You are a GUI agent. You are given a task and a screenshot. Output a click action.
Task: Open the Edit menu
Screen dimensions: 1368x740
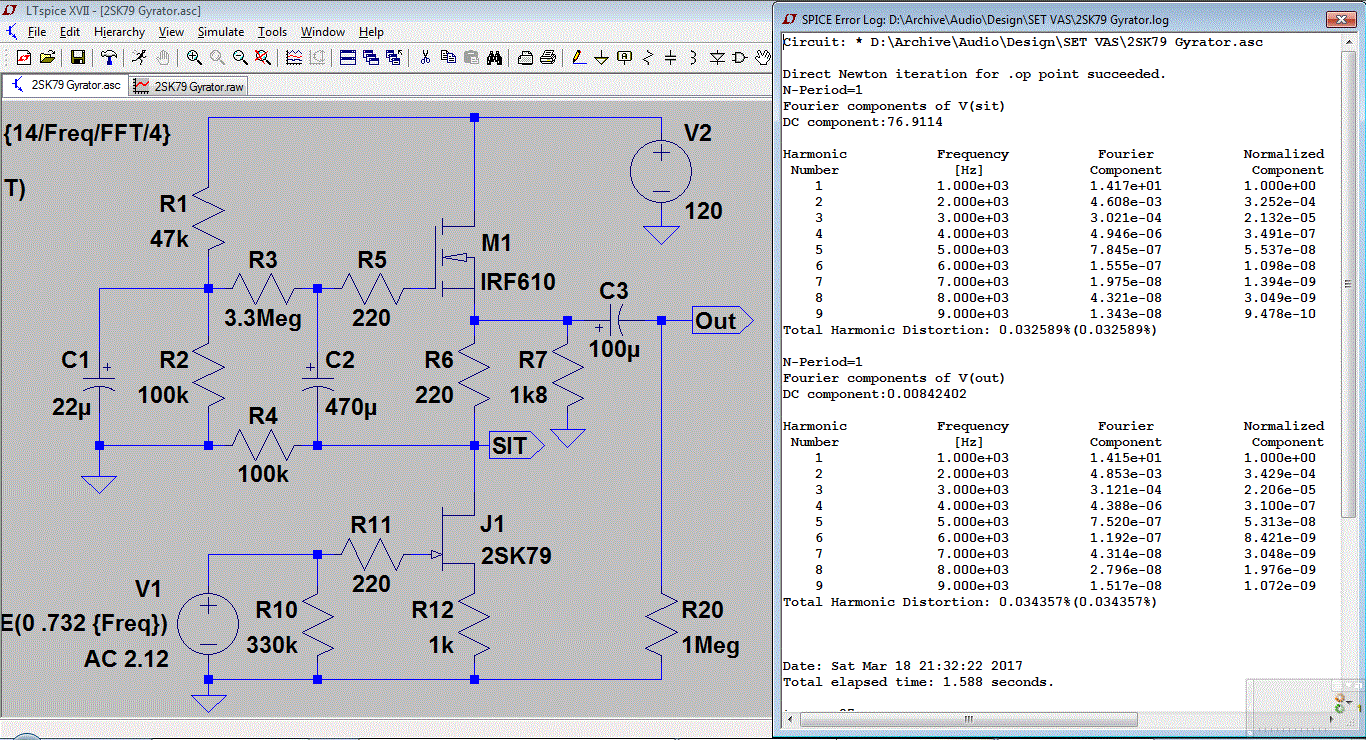(x=70, y=32)
